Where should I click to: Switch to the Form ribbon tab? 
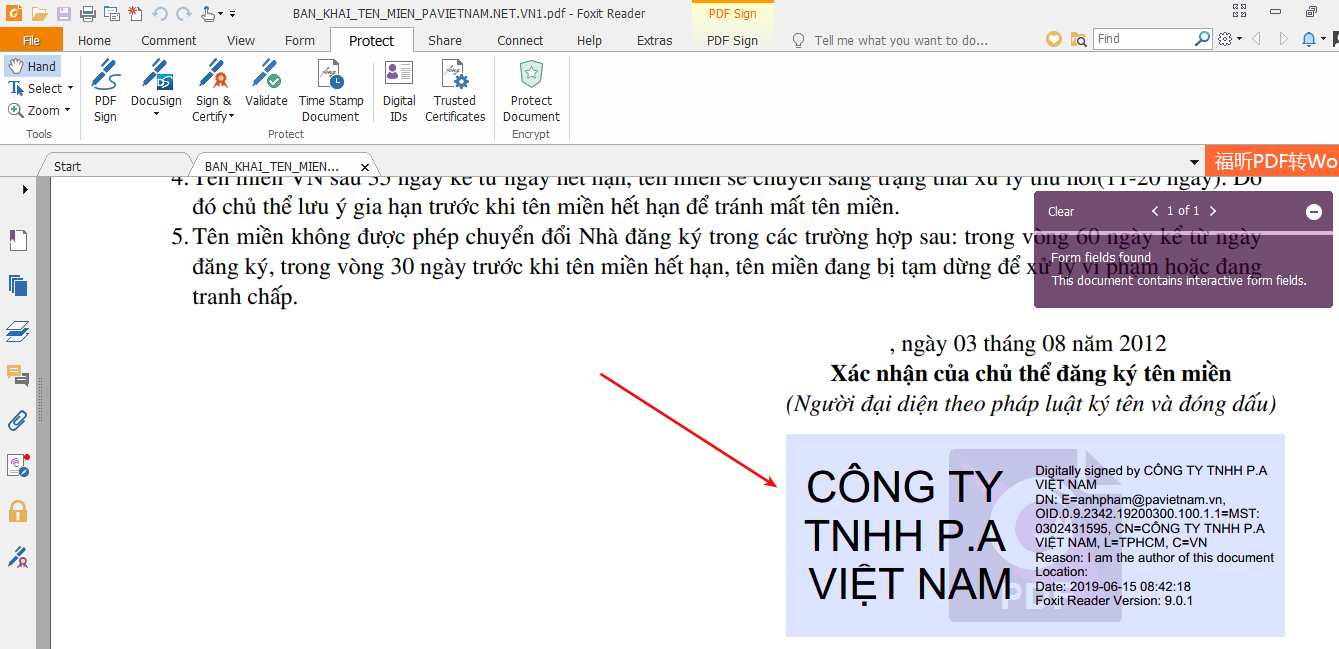(300, 40)
